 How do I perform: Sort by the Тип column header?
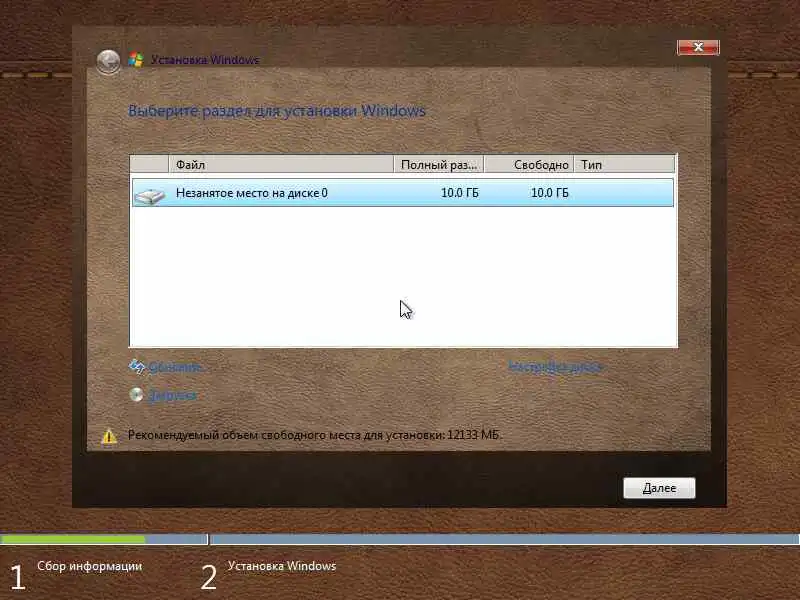click(624, 164)
